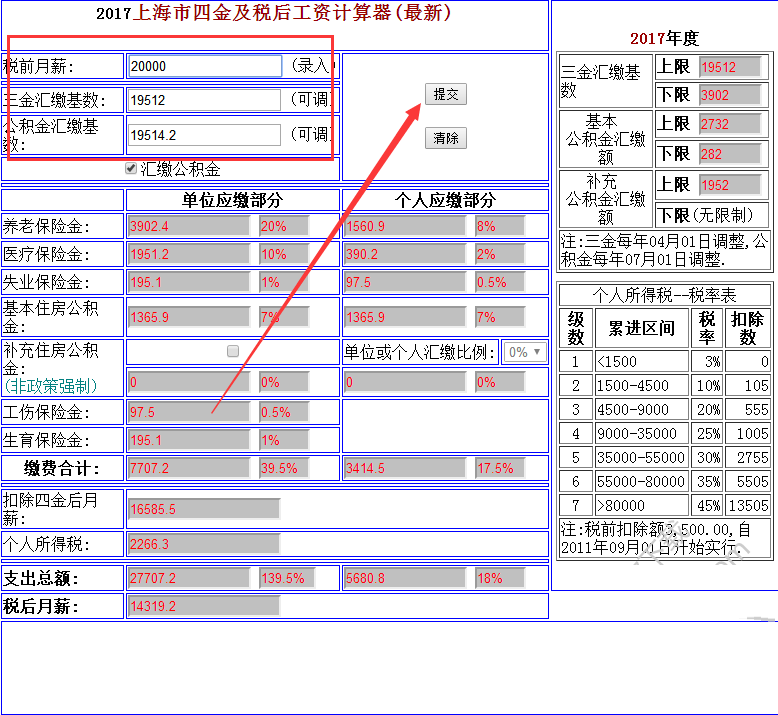Image resolution: width=778 pixels, height=715 pixels.
Task: Select the 失业保险金 personal rate 0.5%
Action: pyautogui.click(x=500, y=282)
